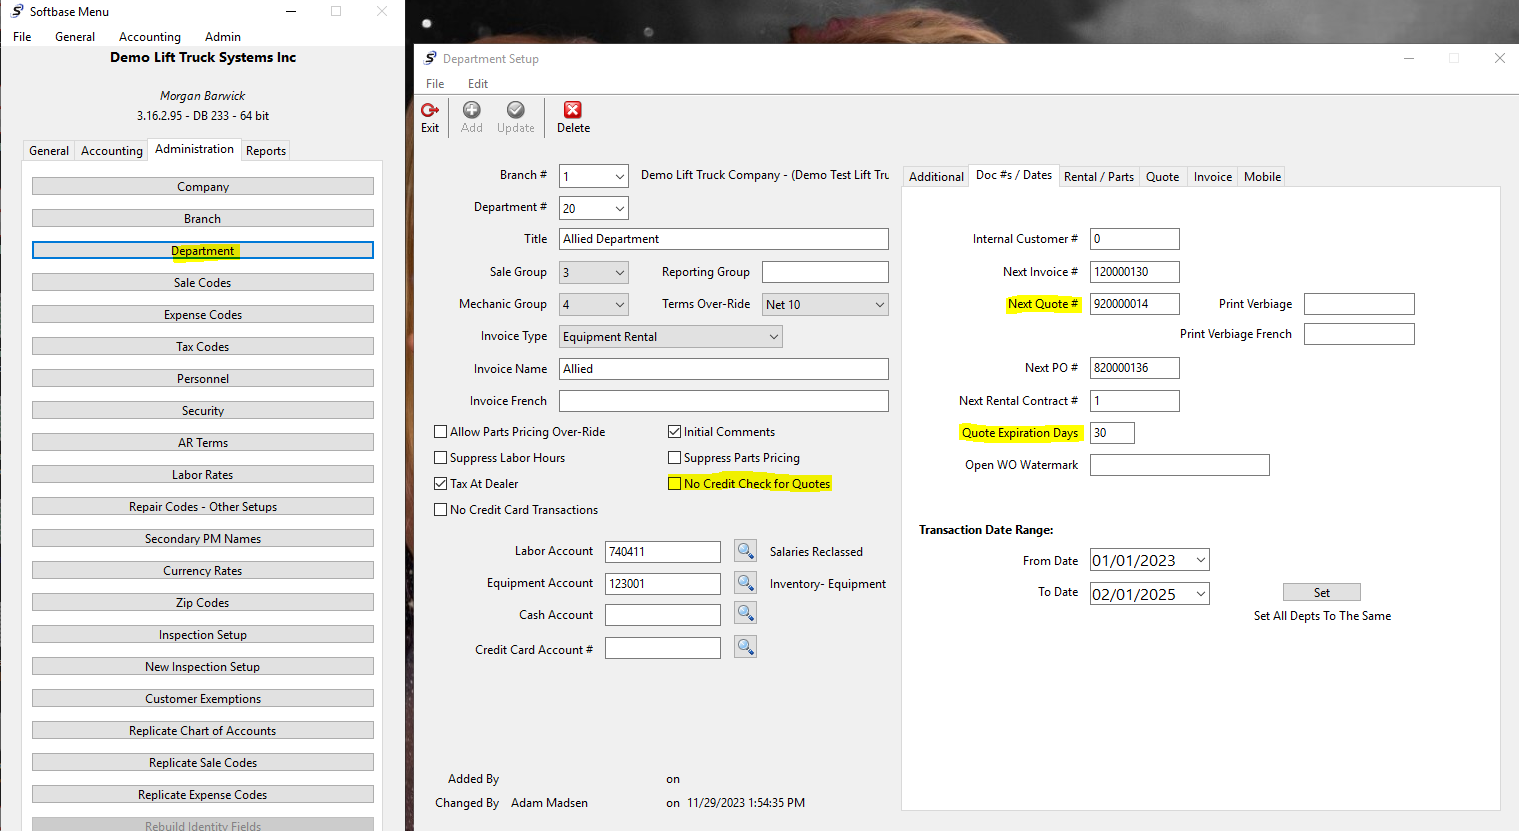Click the Labor Rates button

point(203,475)
